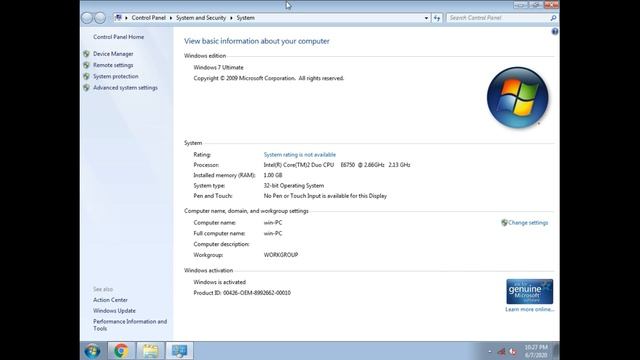640x360 pixels.
Task: Click the System window taskbar icon
Action: (x=180, y=351)
